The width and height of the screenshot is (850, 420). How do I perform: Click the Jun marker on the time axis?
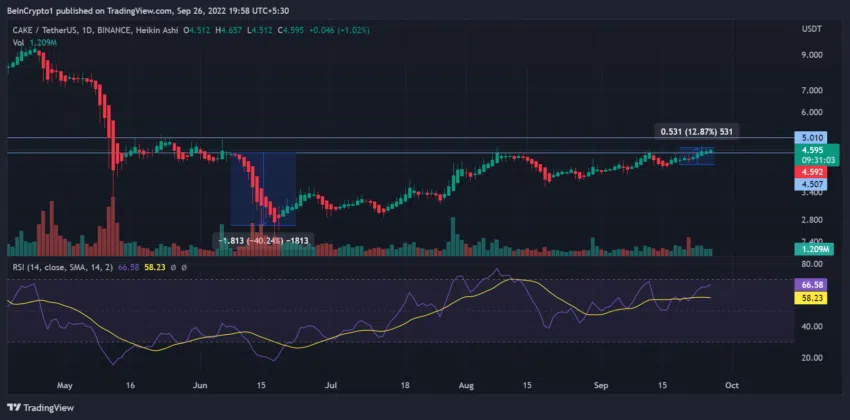(x=199, y=383)
